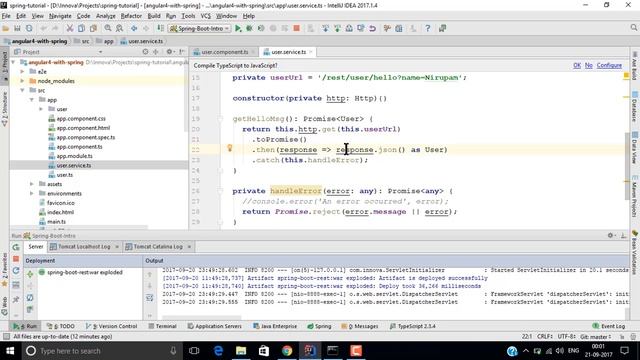Screen dimensions: 640x360
Task: Toggle soft-wrap in Output panel
Action: click(x=150, y=298)
